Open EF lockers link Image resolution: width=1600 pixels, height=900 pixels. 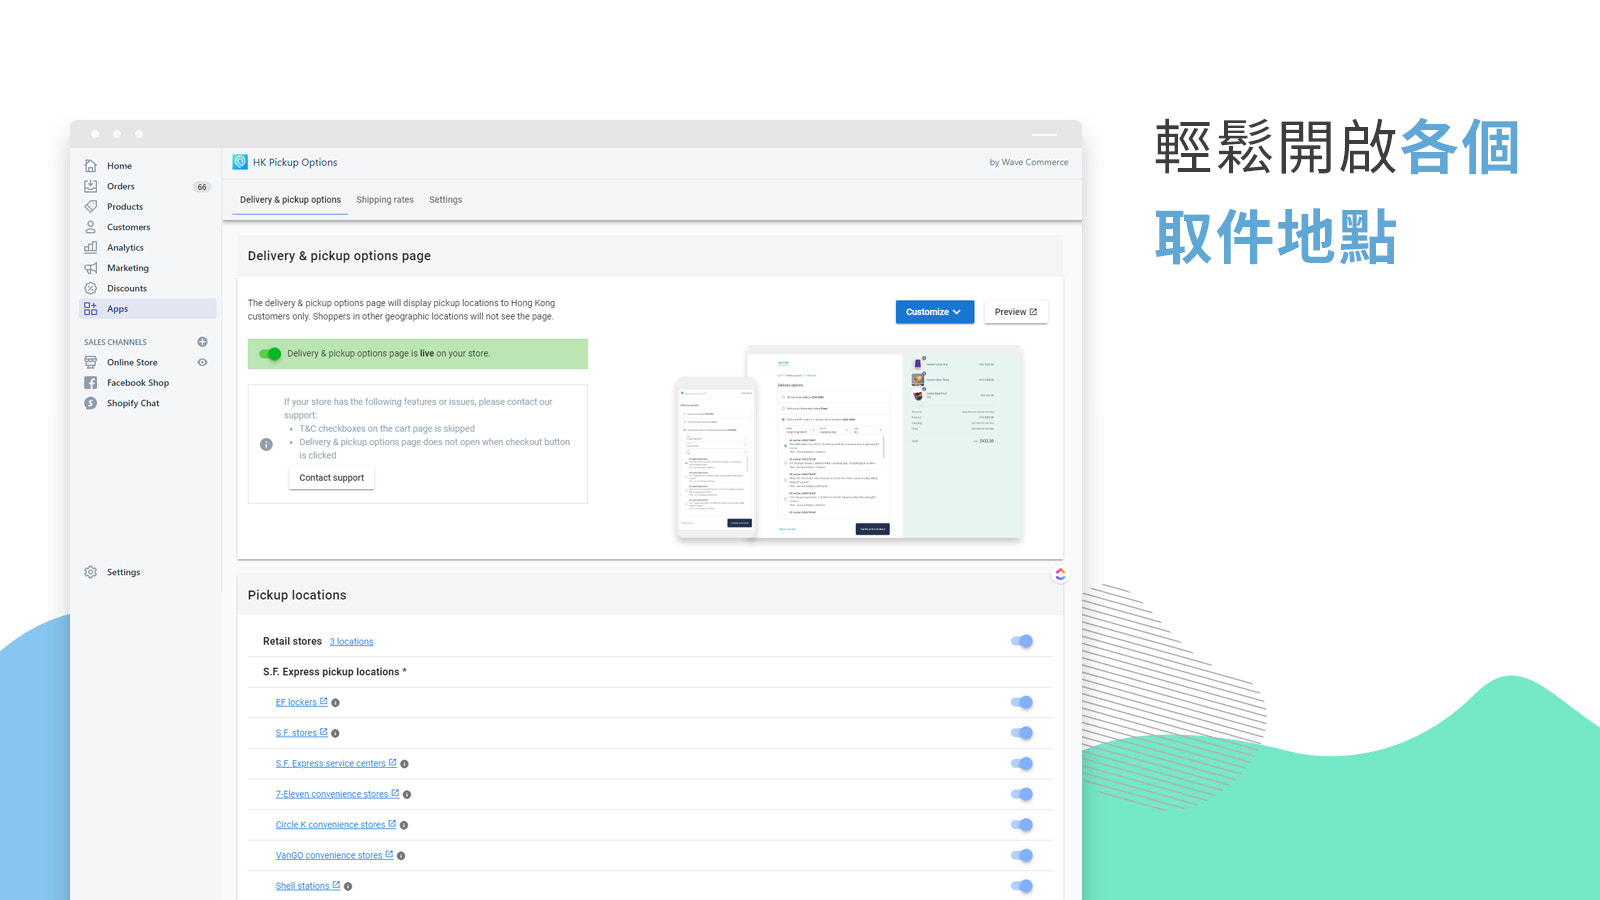[301, 703]
